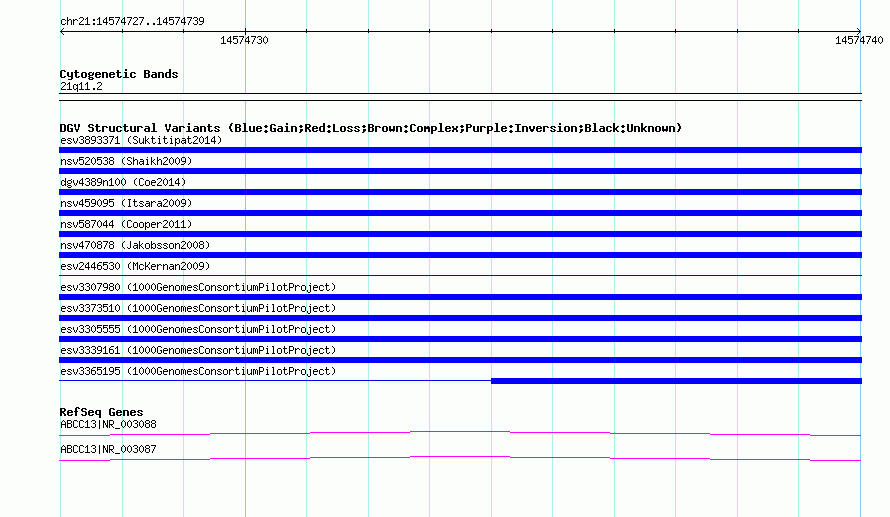
Task: Click the Cytogenetic Bands track title
Action: (x=119, y=74)
